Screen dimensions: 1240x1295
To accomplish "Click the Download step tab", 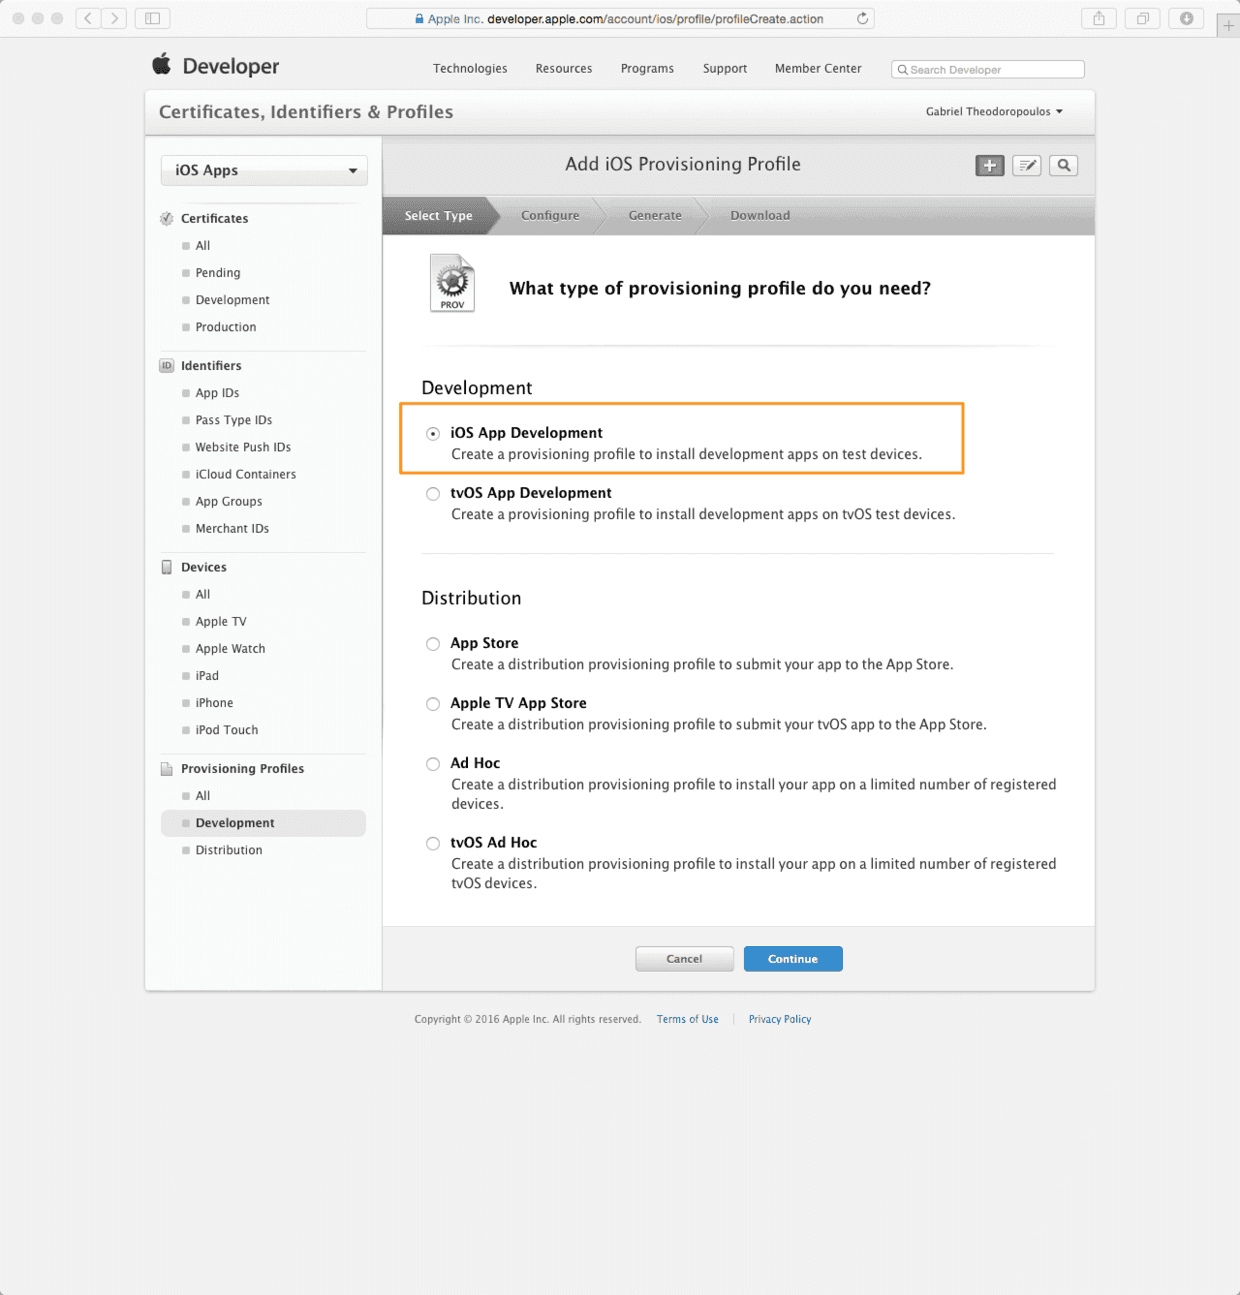I will coord(760,216).
